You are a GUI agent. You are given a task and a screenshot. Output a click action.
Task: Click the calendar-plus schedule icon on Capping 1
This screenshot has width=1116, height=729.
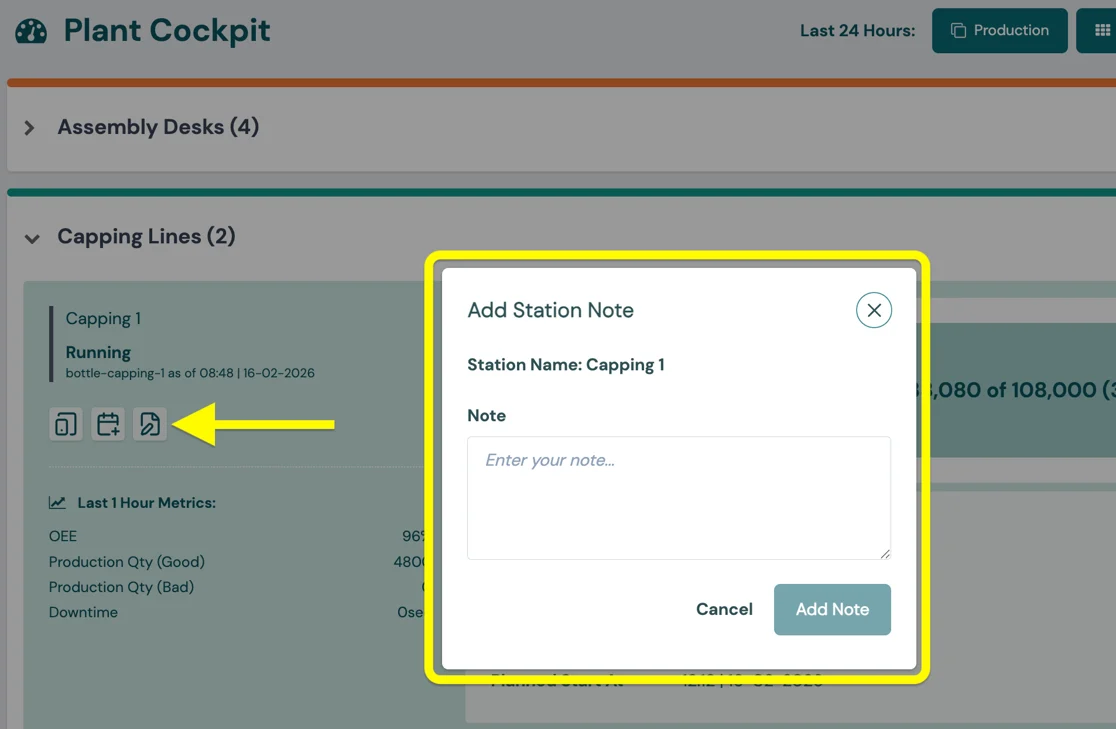point(108,424)
